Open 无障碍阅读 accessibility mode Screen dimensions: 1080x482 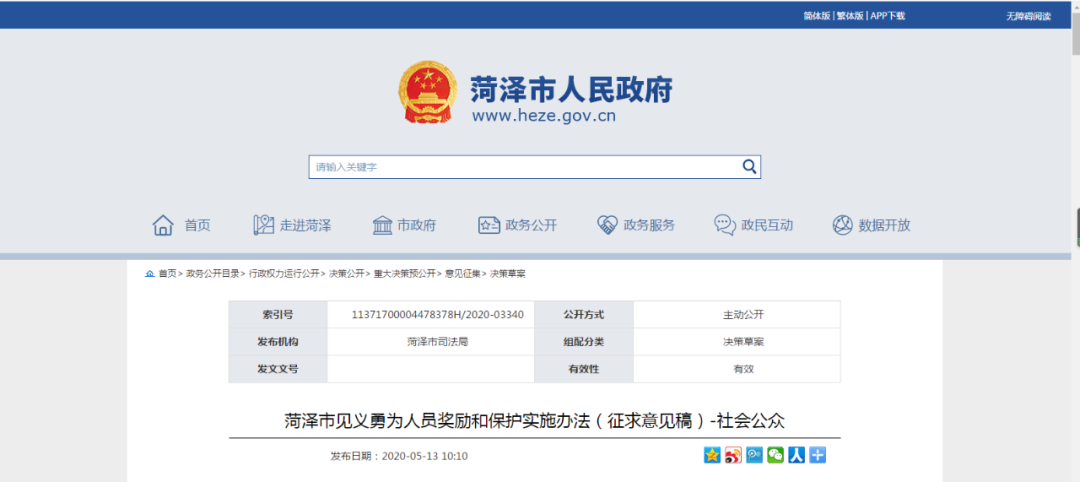pyautogui.click(x=1028, y=16)
